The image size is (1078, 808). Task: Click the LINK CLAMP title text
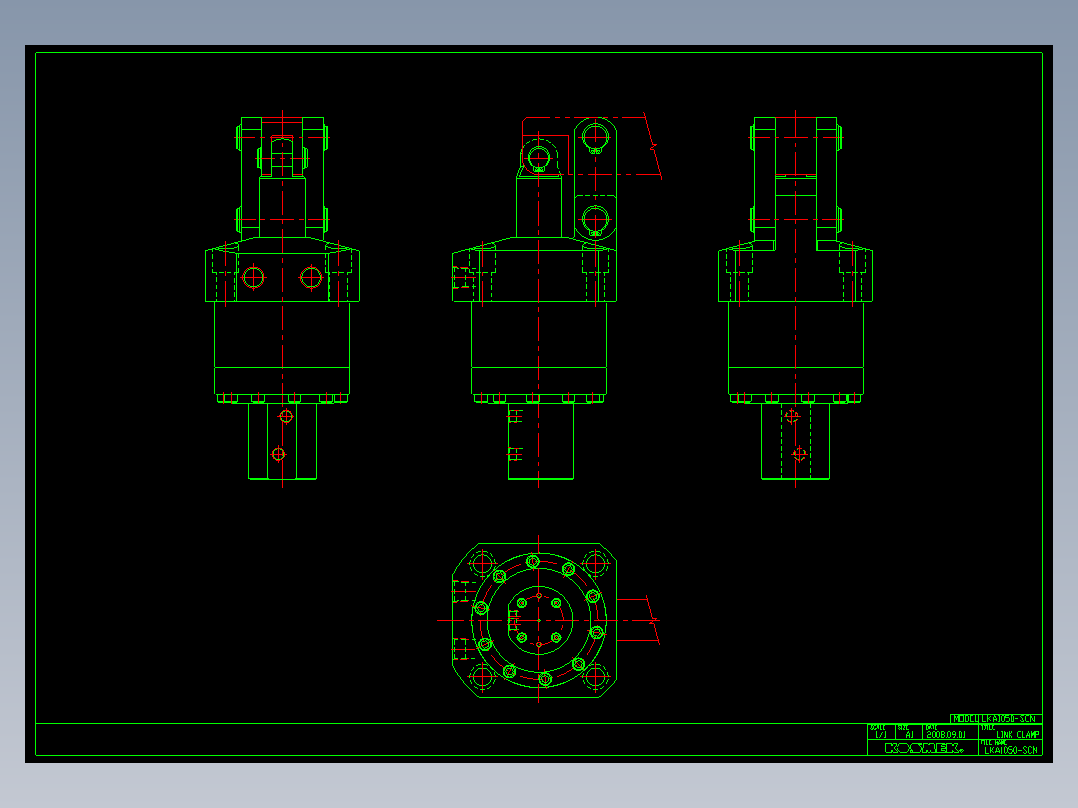[x=1018, y=734]
